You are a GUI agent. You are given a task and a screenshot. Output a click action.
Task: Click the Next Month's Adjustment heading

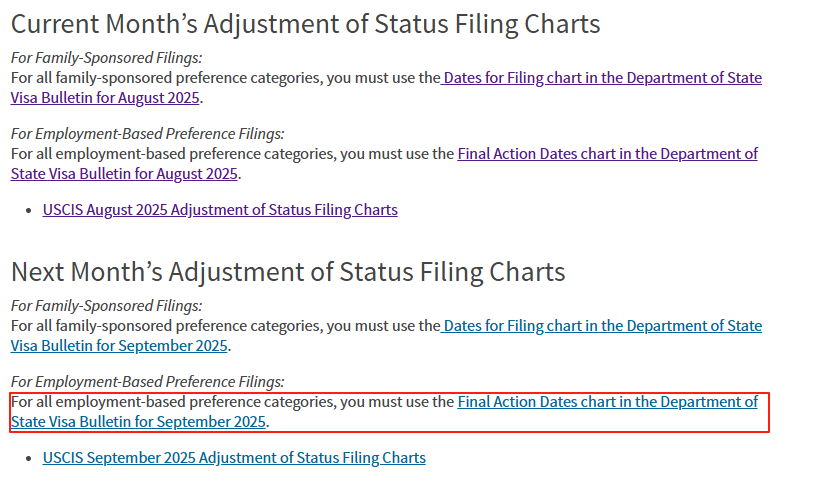click(288, 271)
